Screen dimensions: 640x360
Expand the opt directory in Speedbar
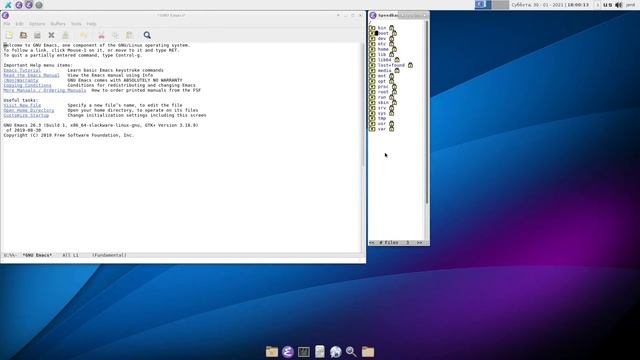(x=372, y=81)
